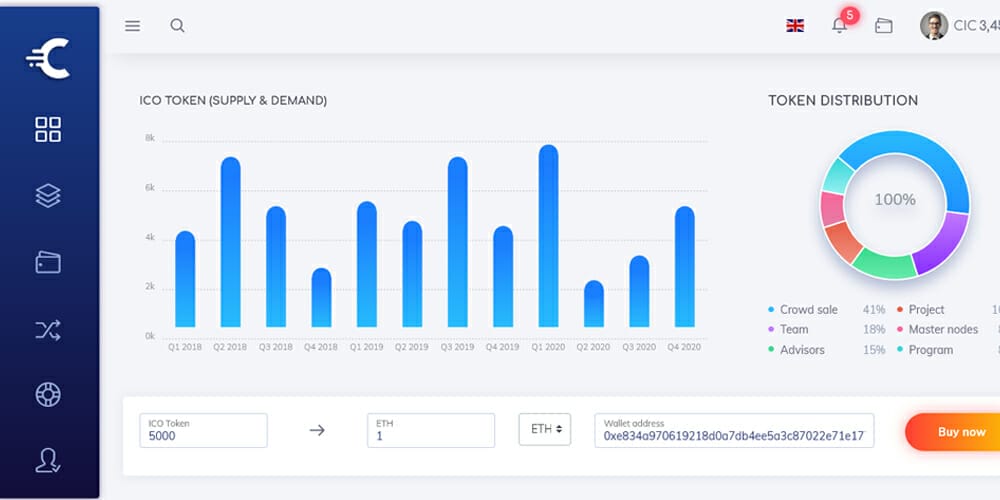
Task: Click the Crowd sale legend color dot
Action: point(771,310)
